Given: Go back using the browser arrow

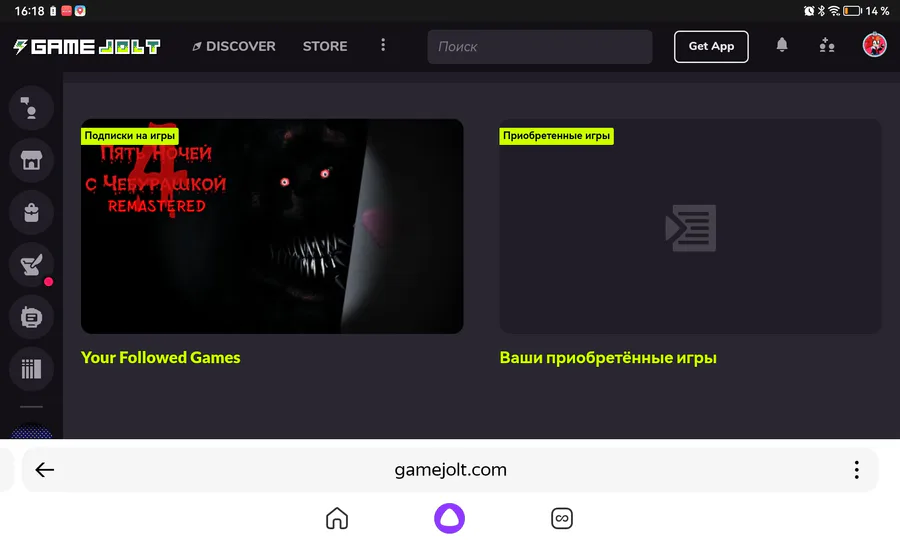Looking at the screenshot, I should click(x=44, y=469).
